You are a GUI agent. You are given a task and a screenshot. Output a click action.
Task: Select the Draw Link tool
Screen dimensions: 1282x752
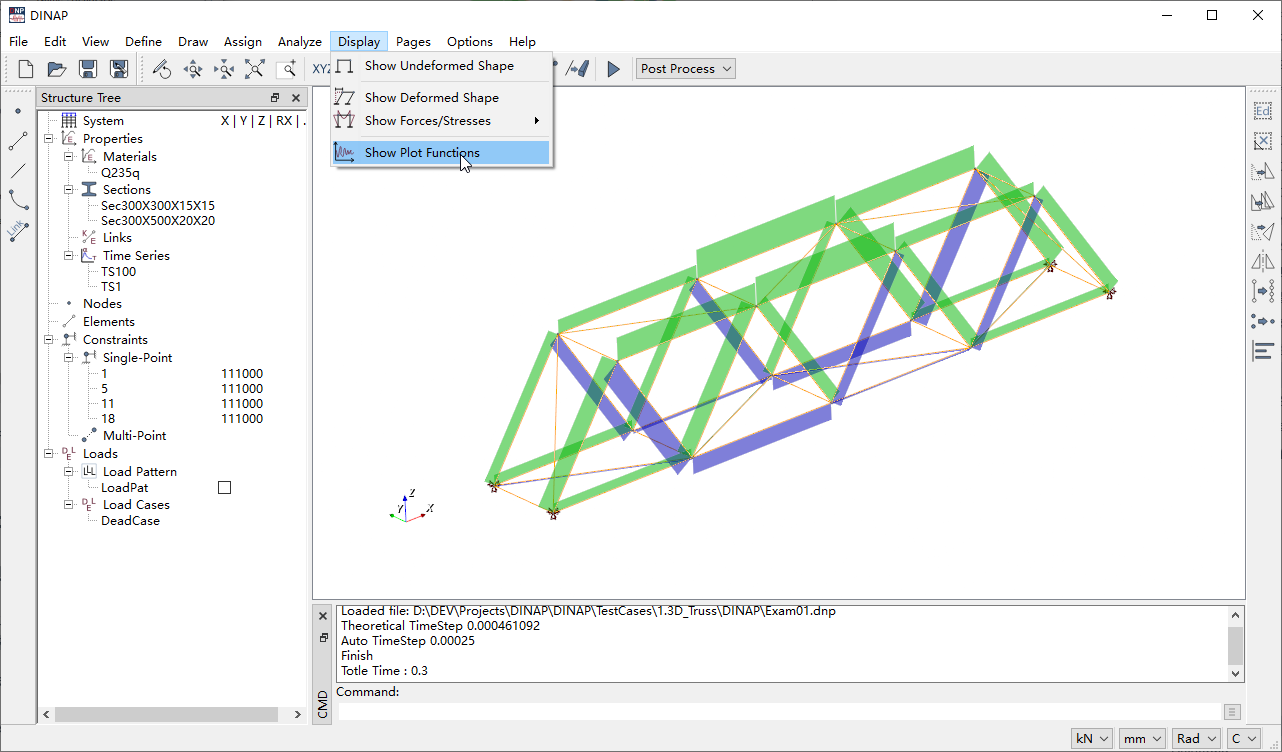point(18,230)
